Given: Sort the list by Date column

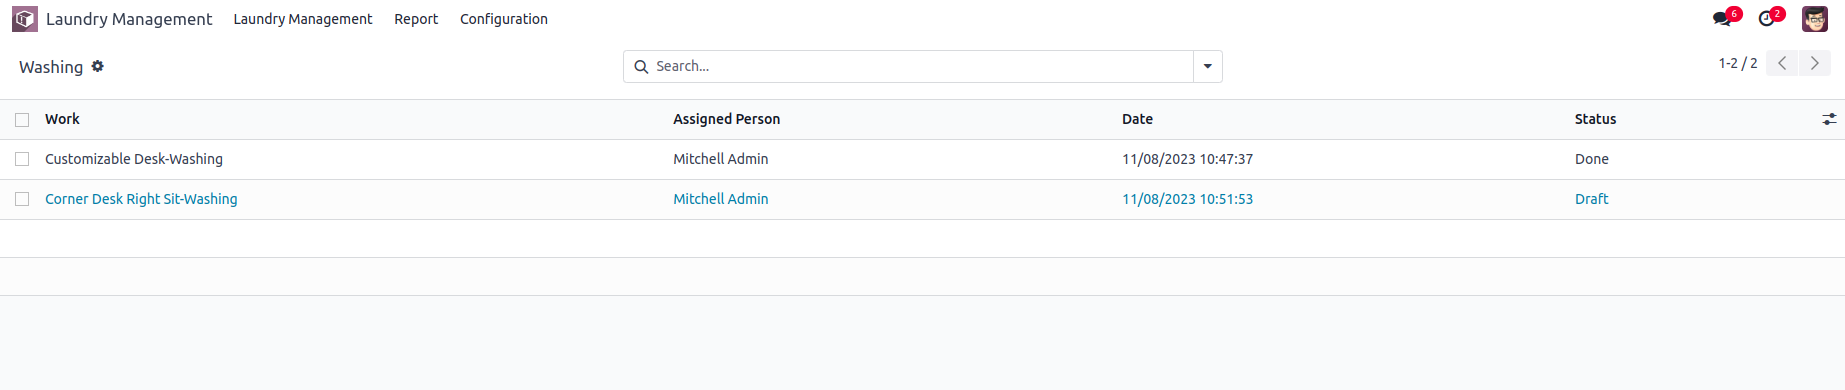Looking at the screenshot, I should [1137, 119].
